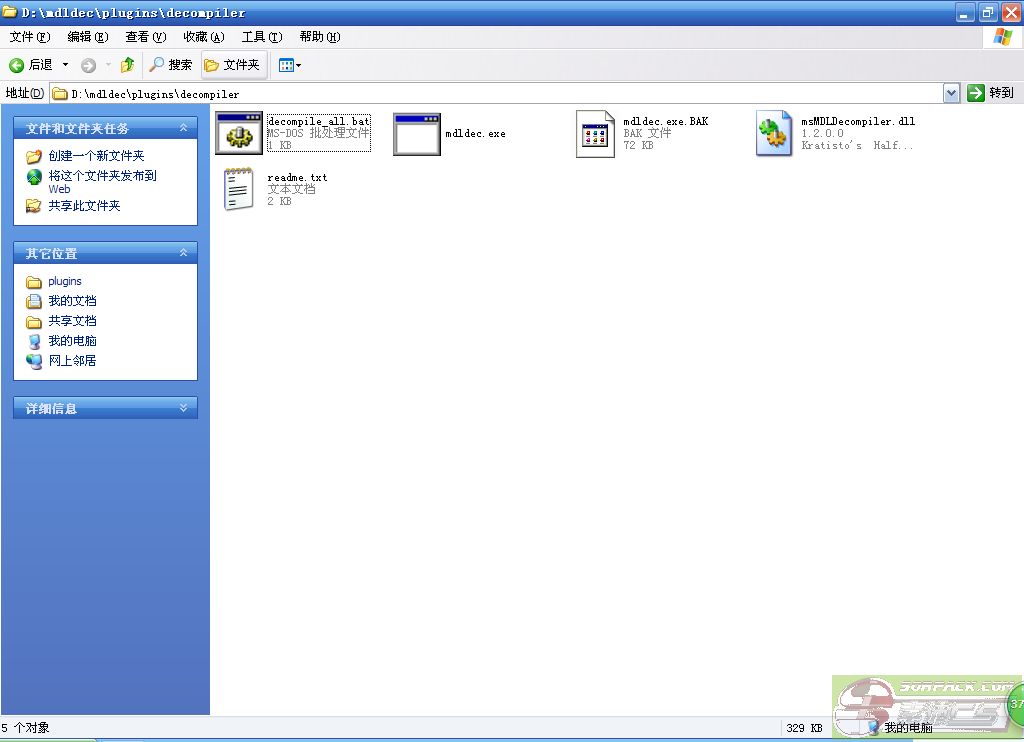Open the 工具(T) menu
This screenshot has width=1024, height=742.
pos(261,37)
